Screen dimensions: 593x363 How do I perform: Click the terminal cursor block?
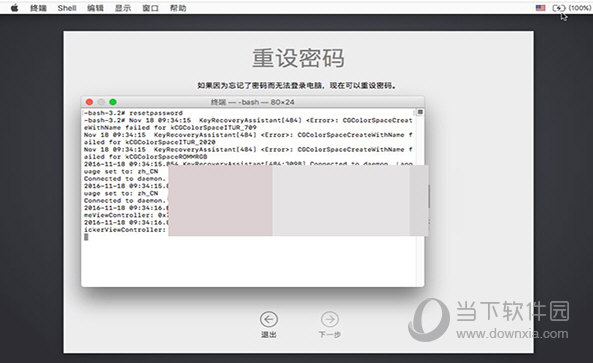pyautogui.click(x=86, y=237)
